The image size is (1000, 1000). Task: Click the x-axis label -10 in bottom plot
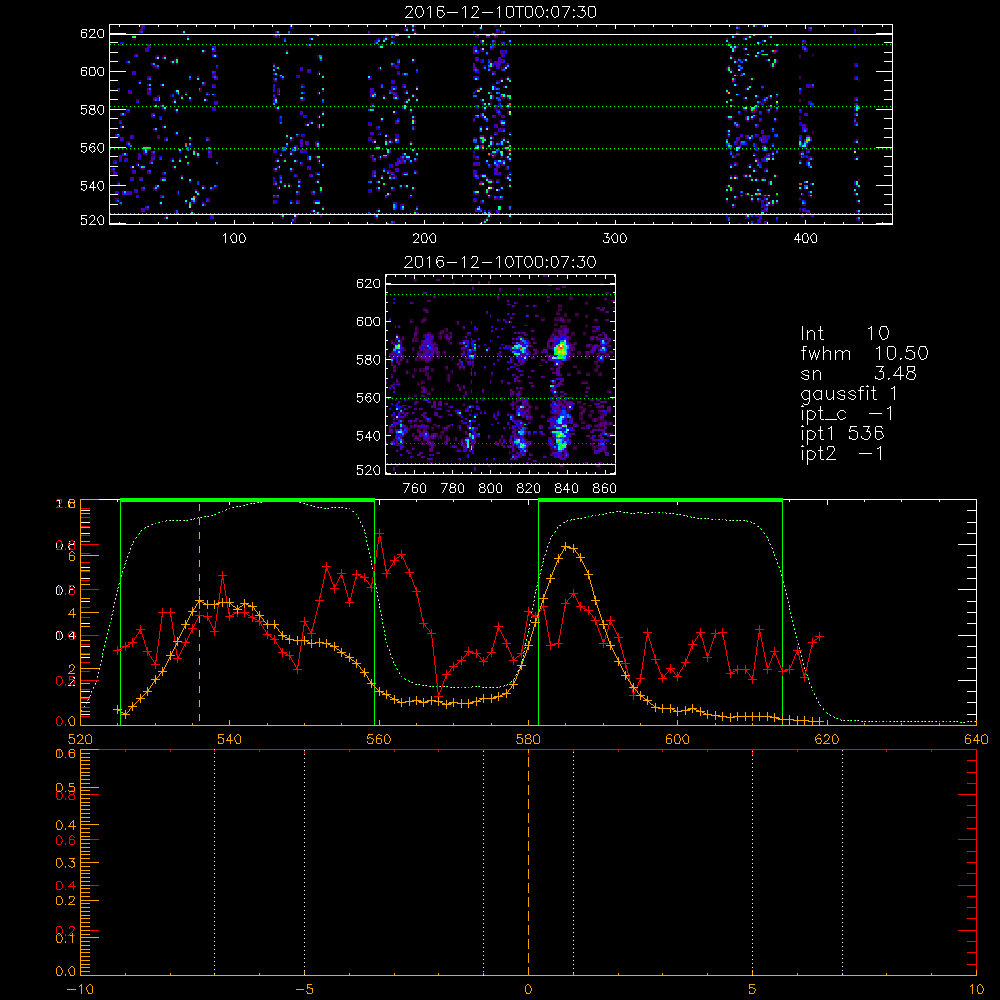click(80, 990)
